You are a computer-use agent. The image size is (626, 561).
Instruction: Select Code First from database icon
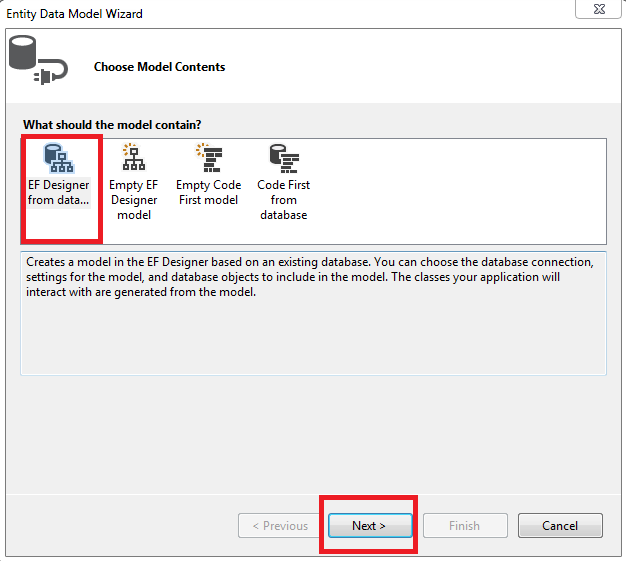click(284, 159)
